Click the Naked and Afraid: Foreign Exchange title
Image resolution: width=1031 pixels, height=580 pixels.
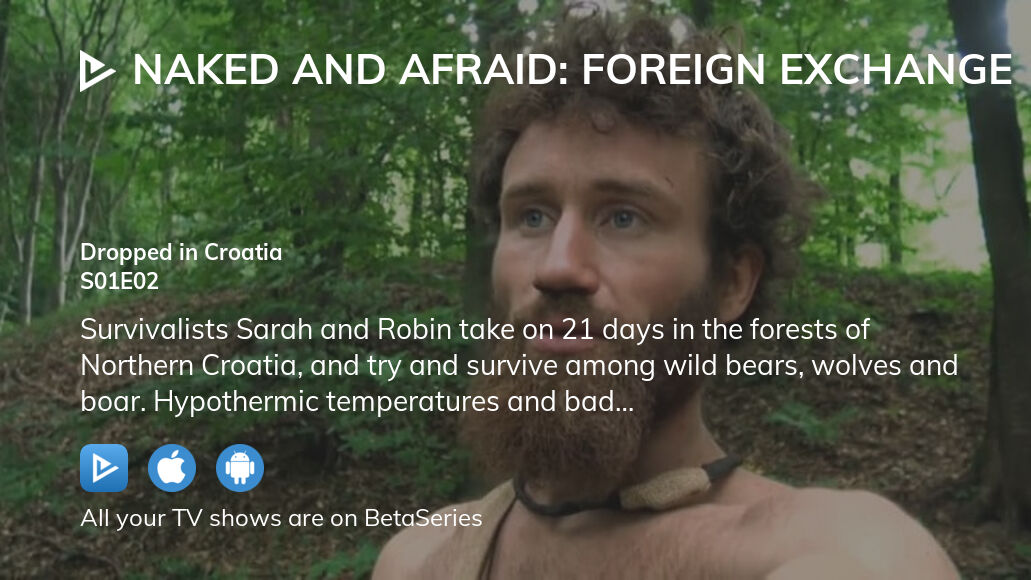pyautogui.click(x=573, y=70)
